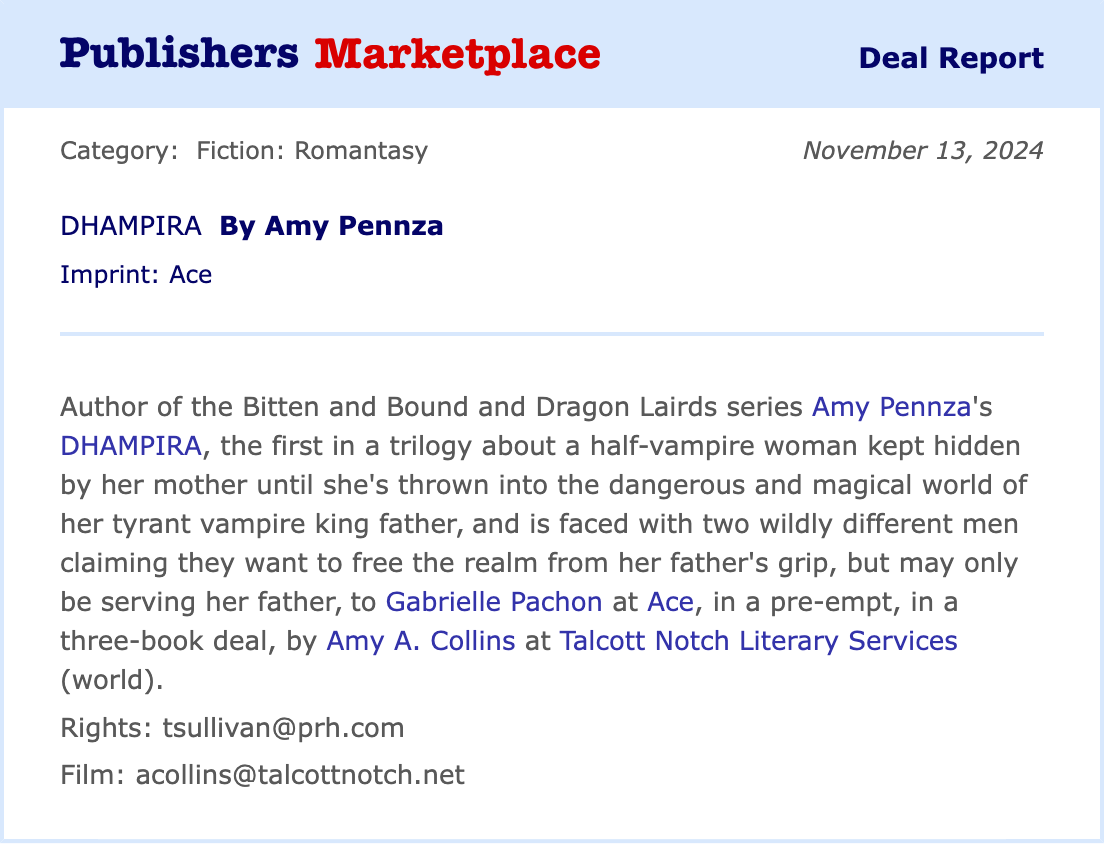The height and width of the screenshot is (844, 1104).
Task: Click the bold By Amy Pennza byline
Action: pos(331,226)
